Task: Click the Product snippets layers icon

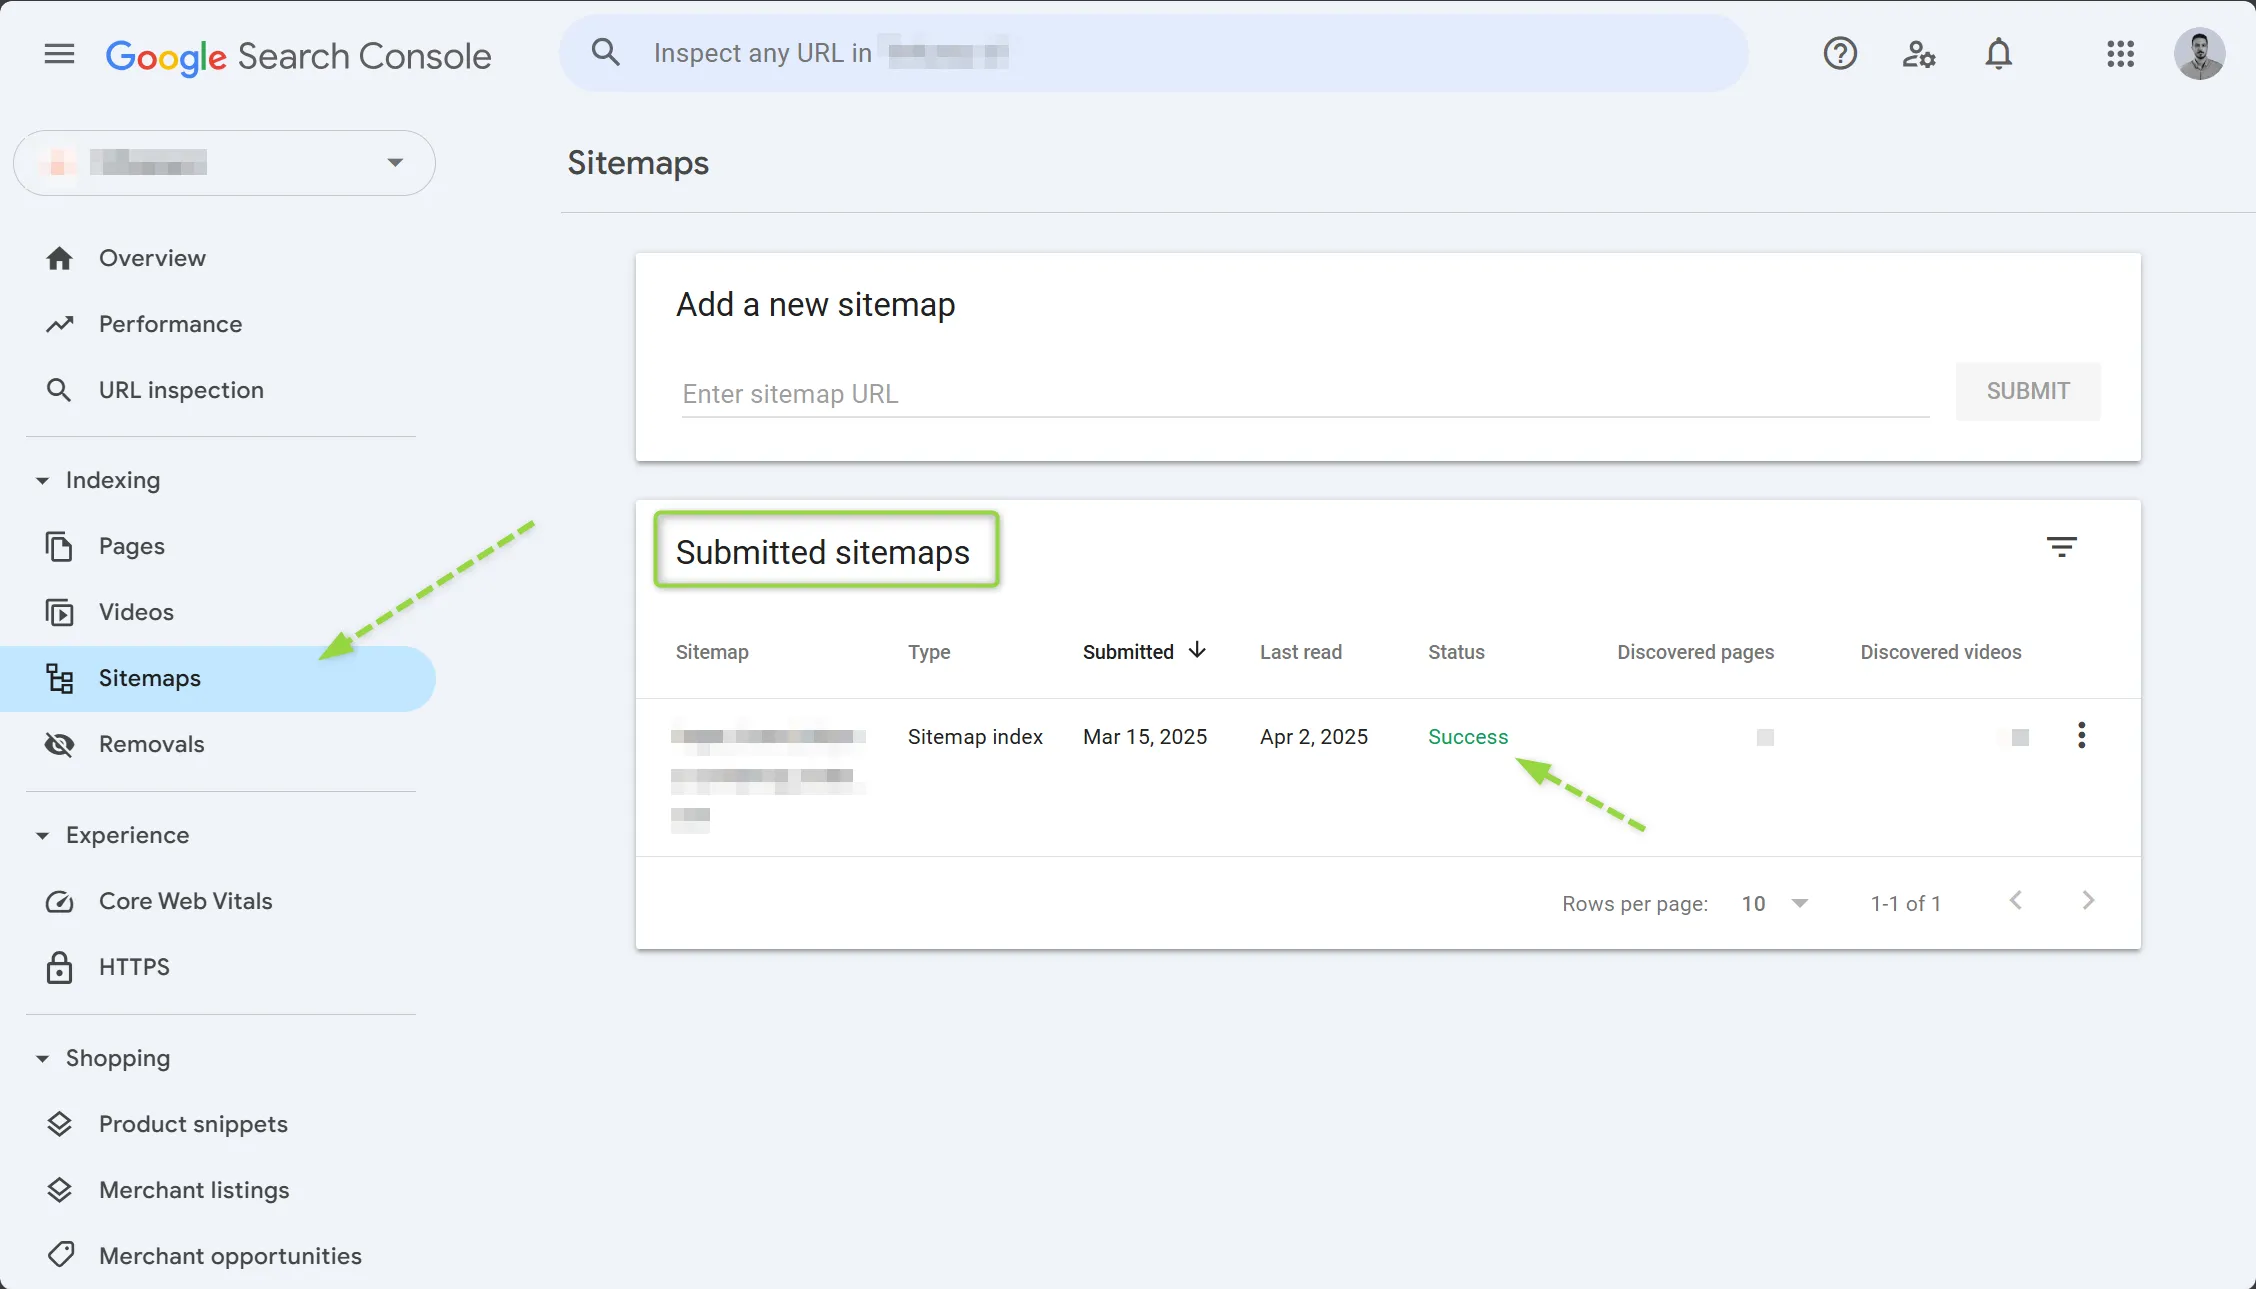Action: [x=60, y=1124]
